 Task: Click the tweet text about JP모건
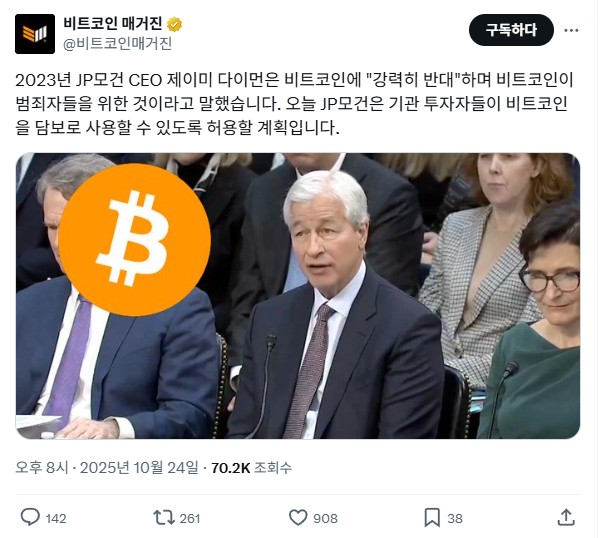(295, 104)
